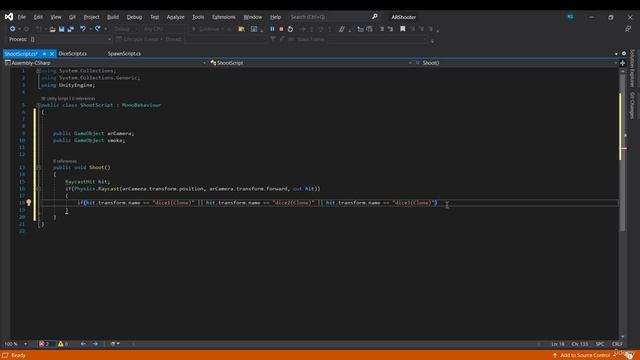
Task: Open the Solution Explorer side tab
Action: point(632,68)
